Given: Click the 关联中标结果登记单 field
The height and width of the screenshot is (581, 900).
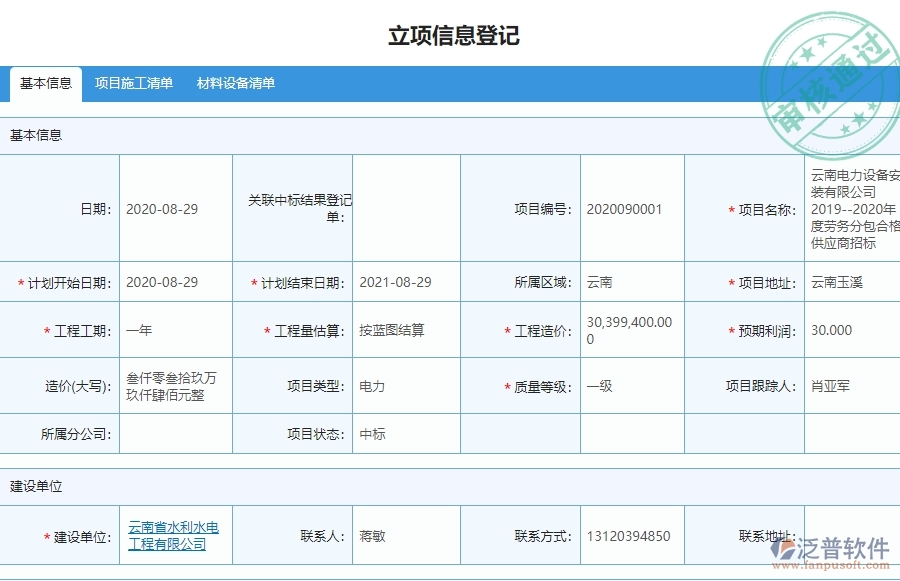Looking at the screenshot, I should [406, 207].
